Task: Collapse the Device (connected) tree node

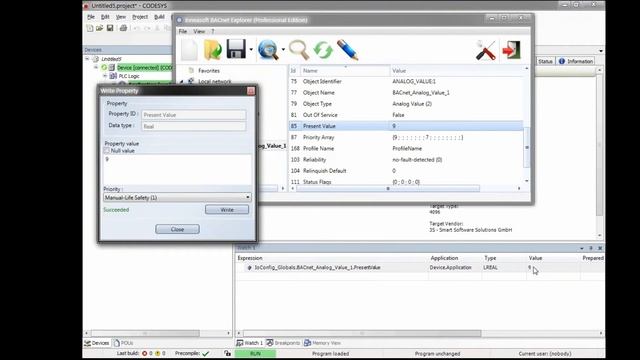Action: pos(96,67)
